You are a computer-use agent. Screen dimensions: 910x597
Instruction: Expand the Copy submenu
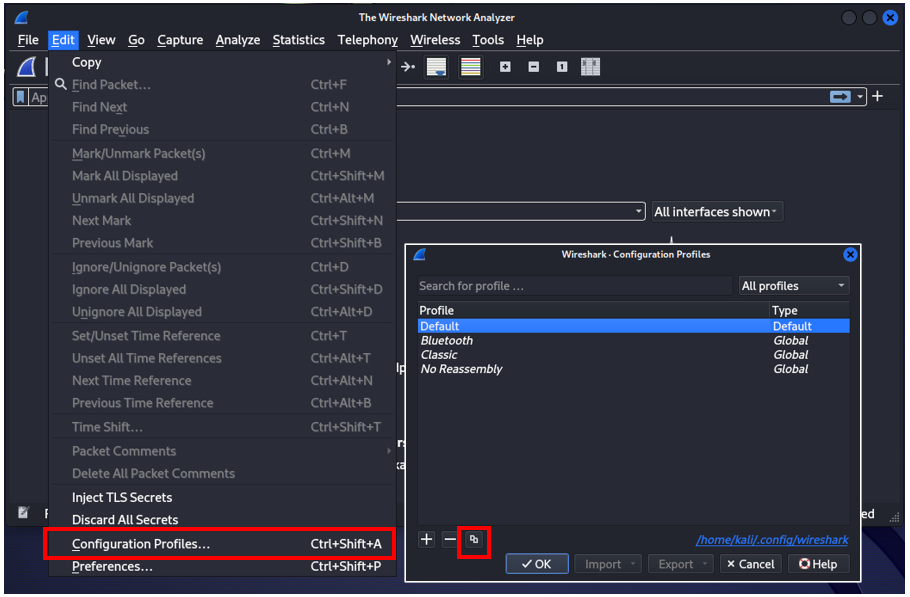(223, 62)
